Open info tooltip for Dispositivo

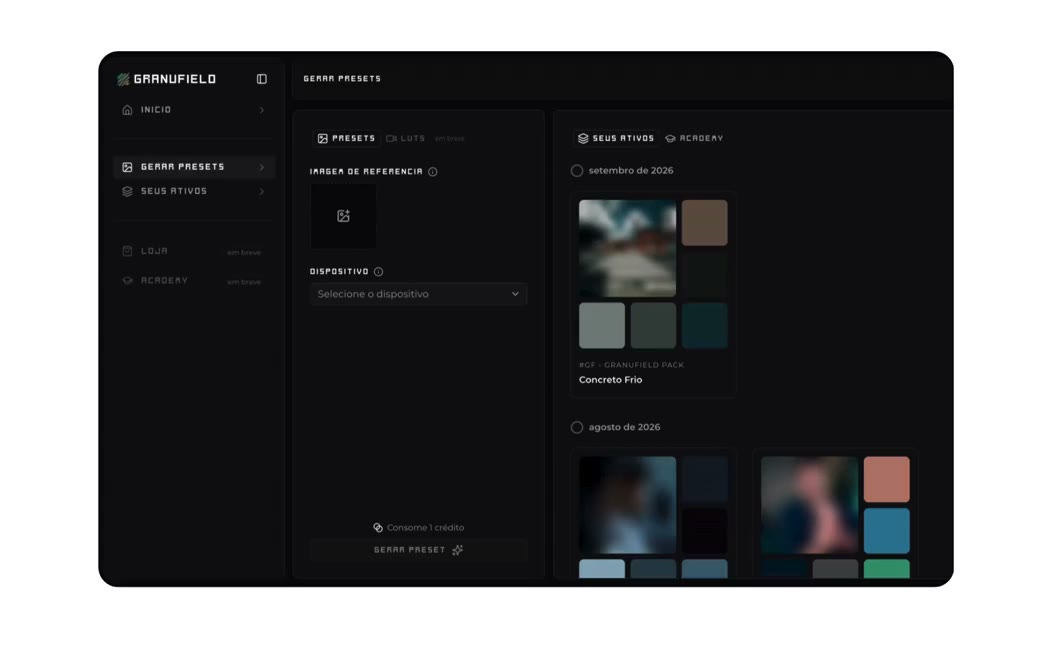378,272
